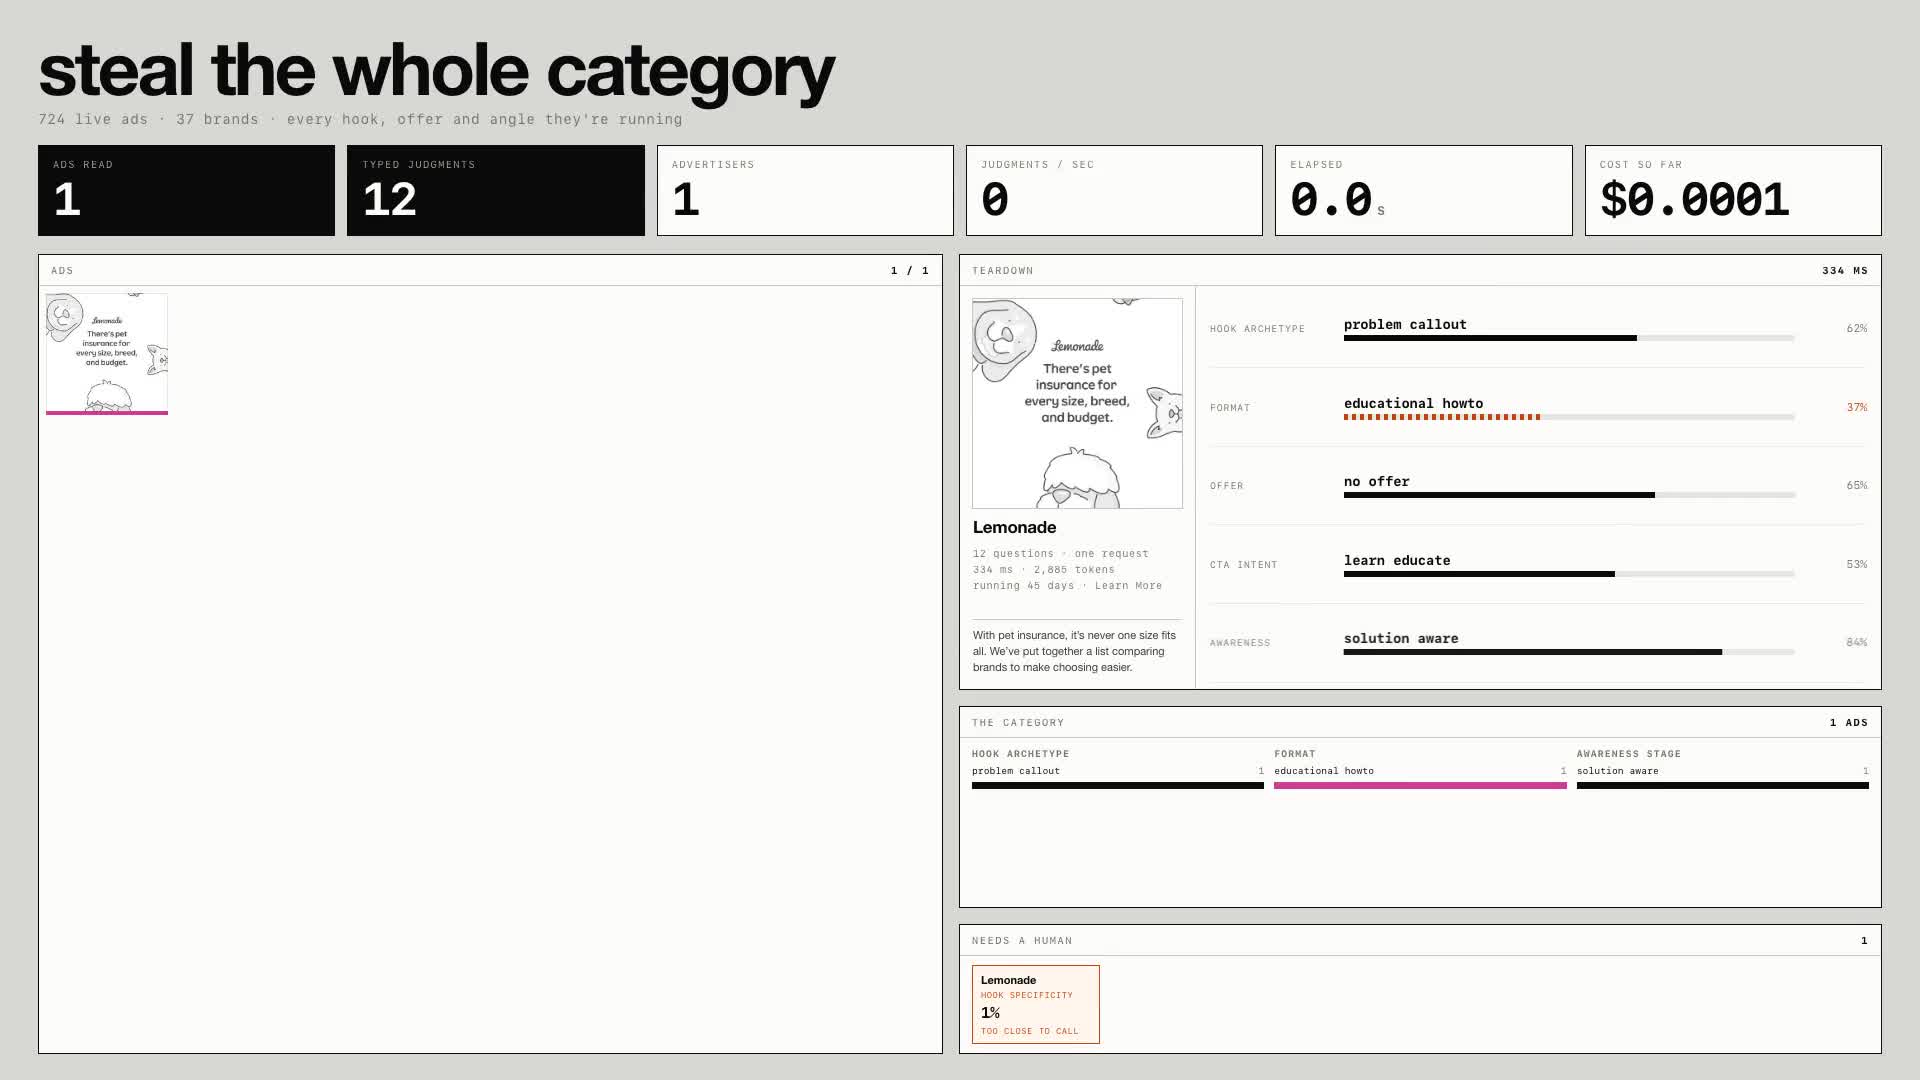Image resolution: width=1920 pixels, height=1080 pixels.
Task: Click the '1 / 1' Ads panel counter
Action: pyautogui.click(x=910, y=271)
